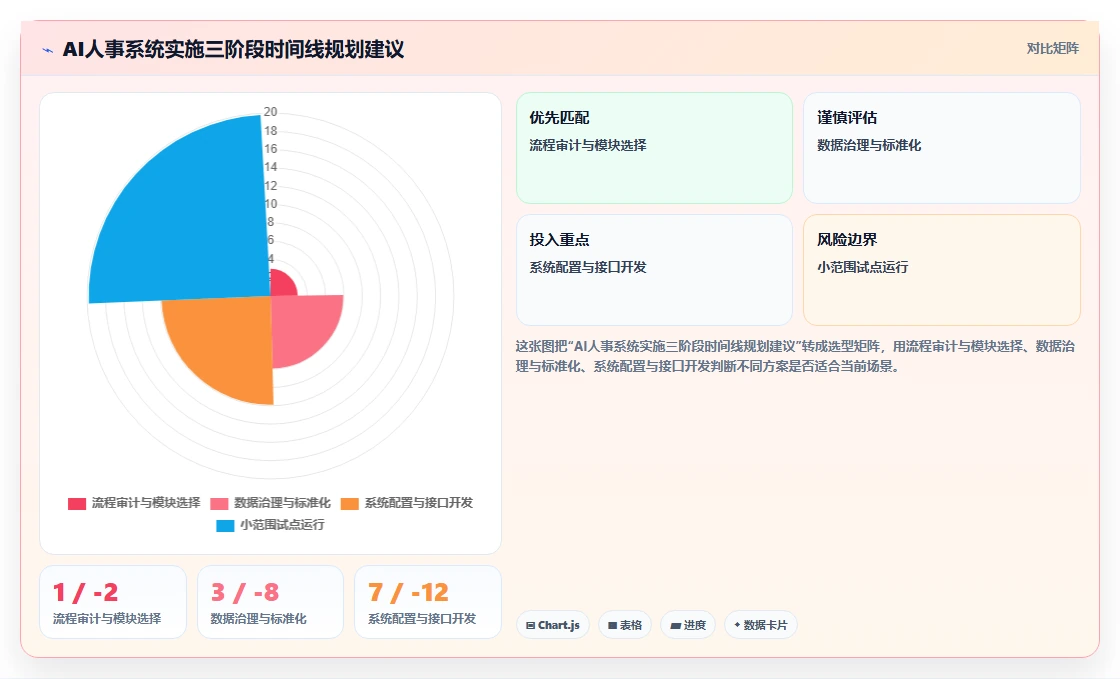Toggle 数据治理与标准化 legend swatch

[x=219, y=503]
